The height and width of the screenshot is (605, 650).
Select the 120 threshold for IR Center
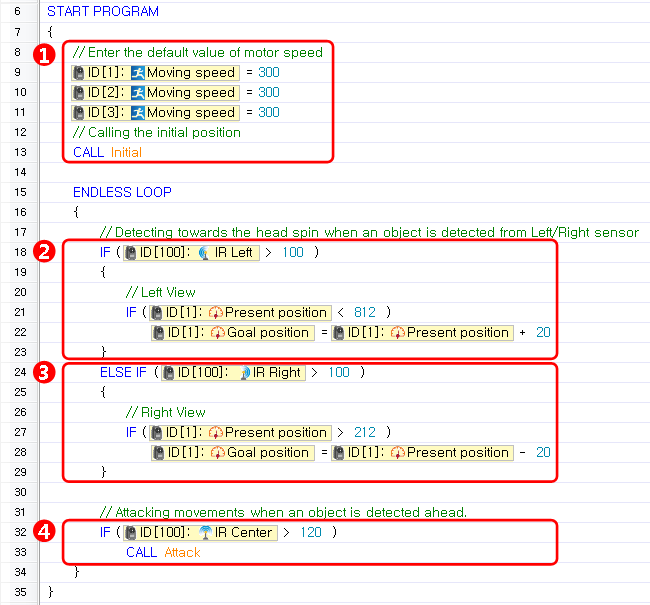(310, 532)
